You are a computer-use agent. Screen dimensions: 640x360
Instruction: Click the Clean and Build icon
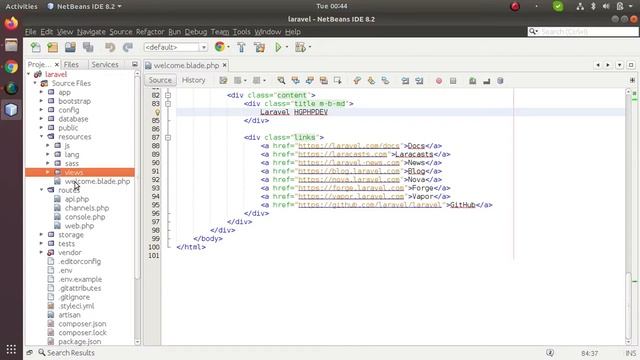(x=260, y=47)
